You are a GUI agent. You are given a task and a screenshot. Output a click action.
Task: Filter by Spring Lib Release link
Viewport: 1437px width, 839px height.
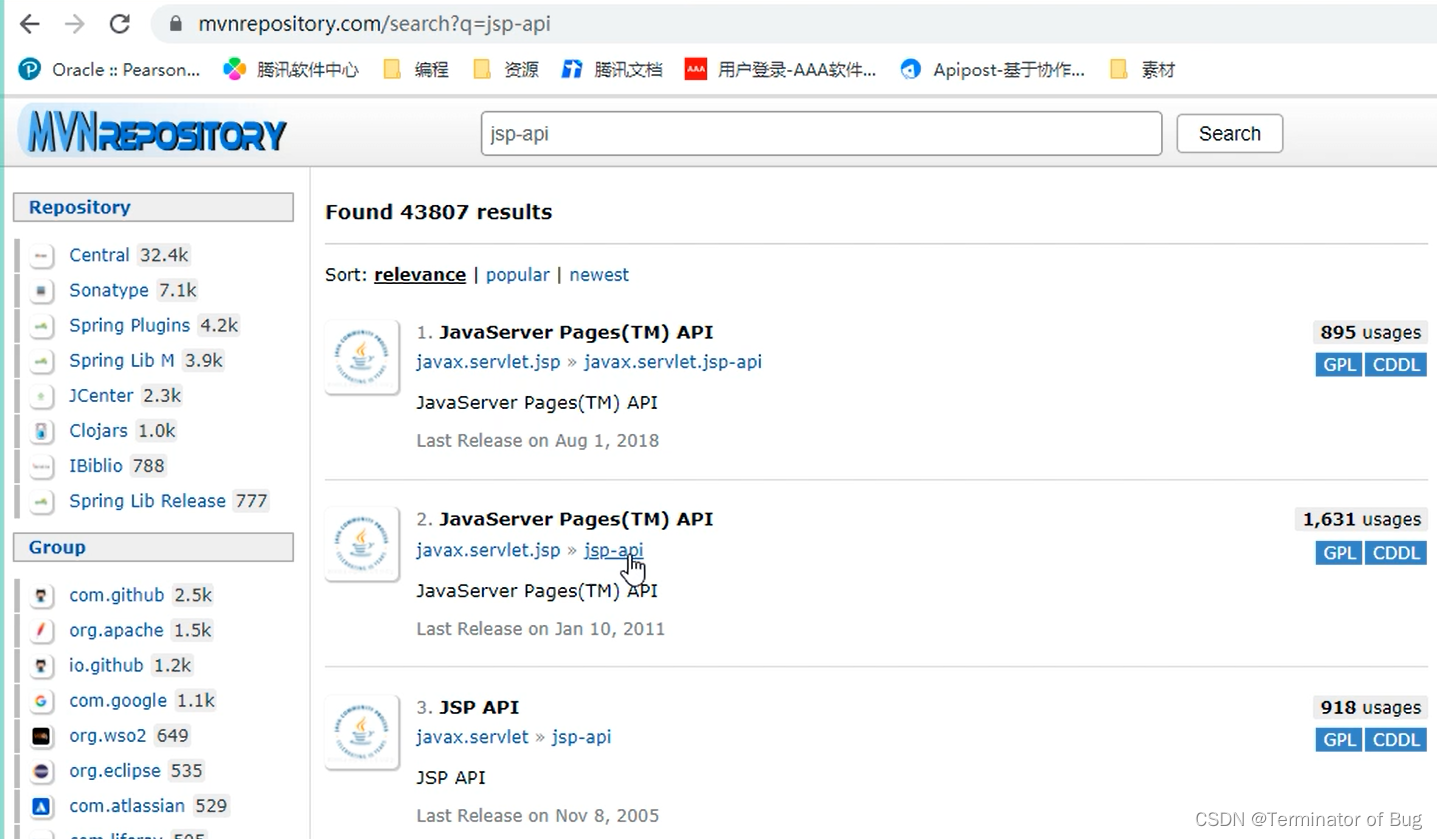tap(147, 501)
